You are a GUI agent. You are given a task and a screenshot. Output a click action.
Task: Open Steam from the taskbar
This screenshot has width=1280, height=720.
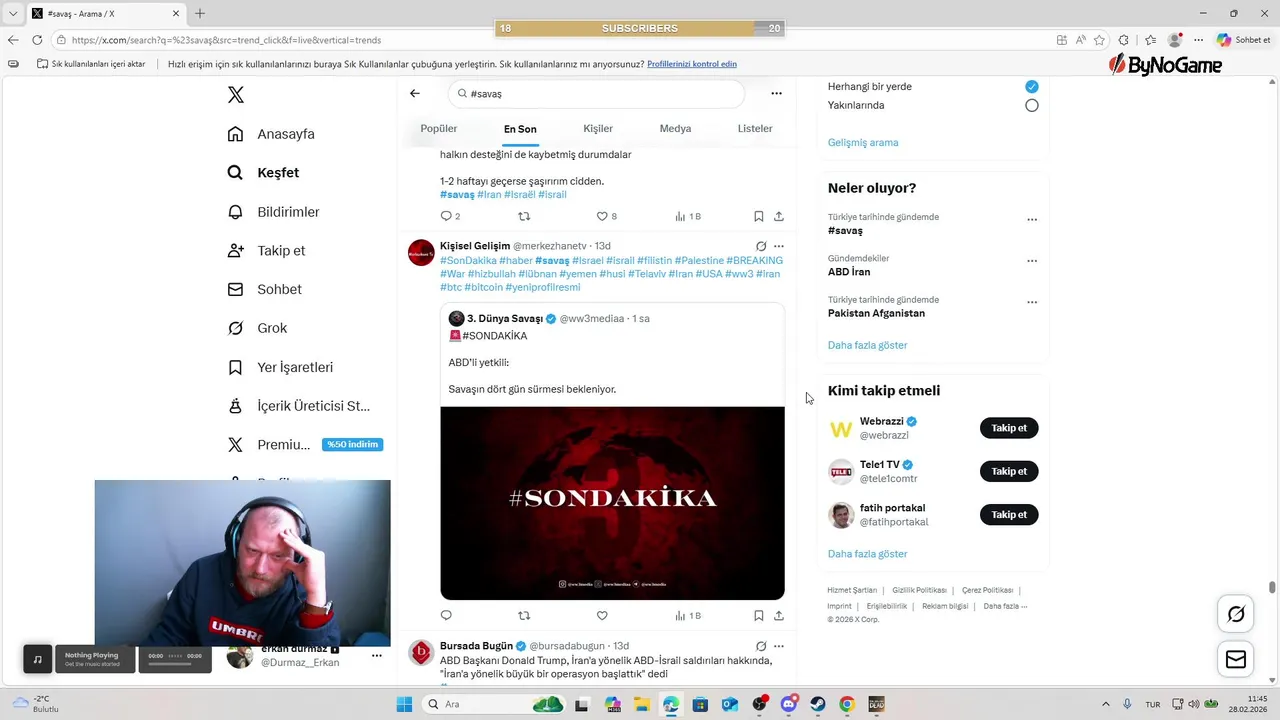pyautogui.click(x=818, y=704)
